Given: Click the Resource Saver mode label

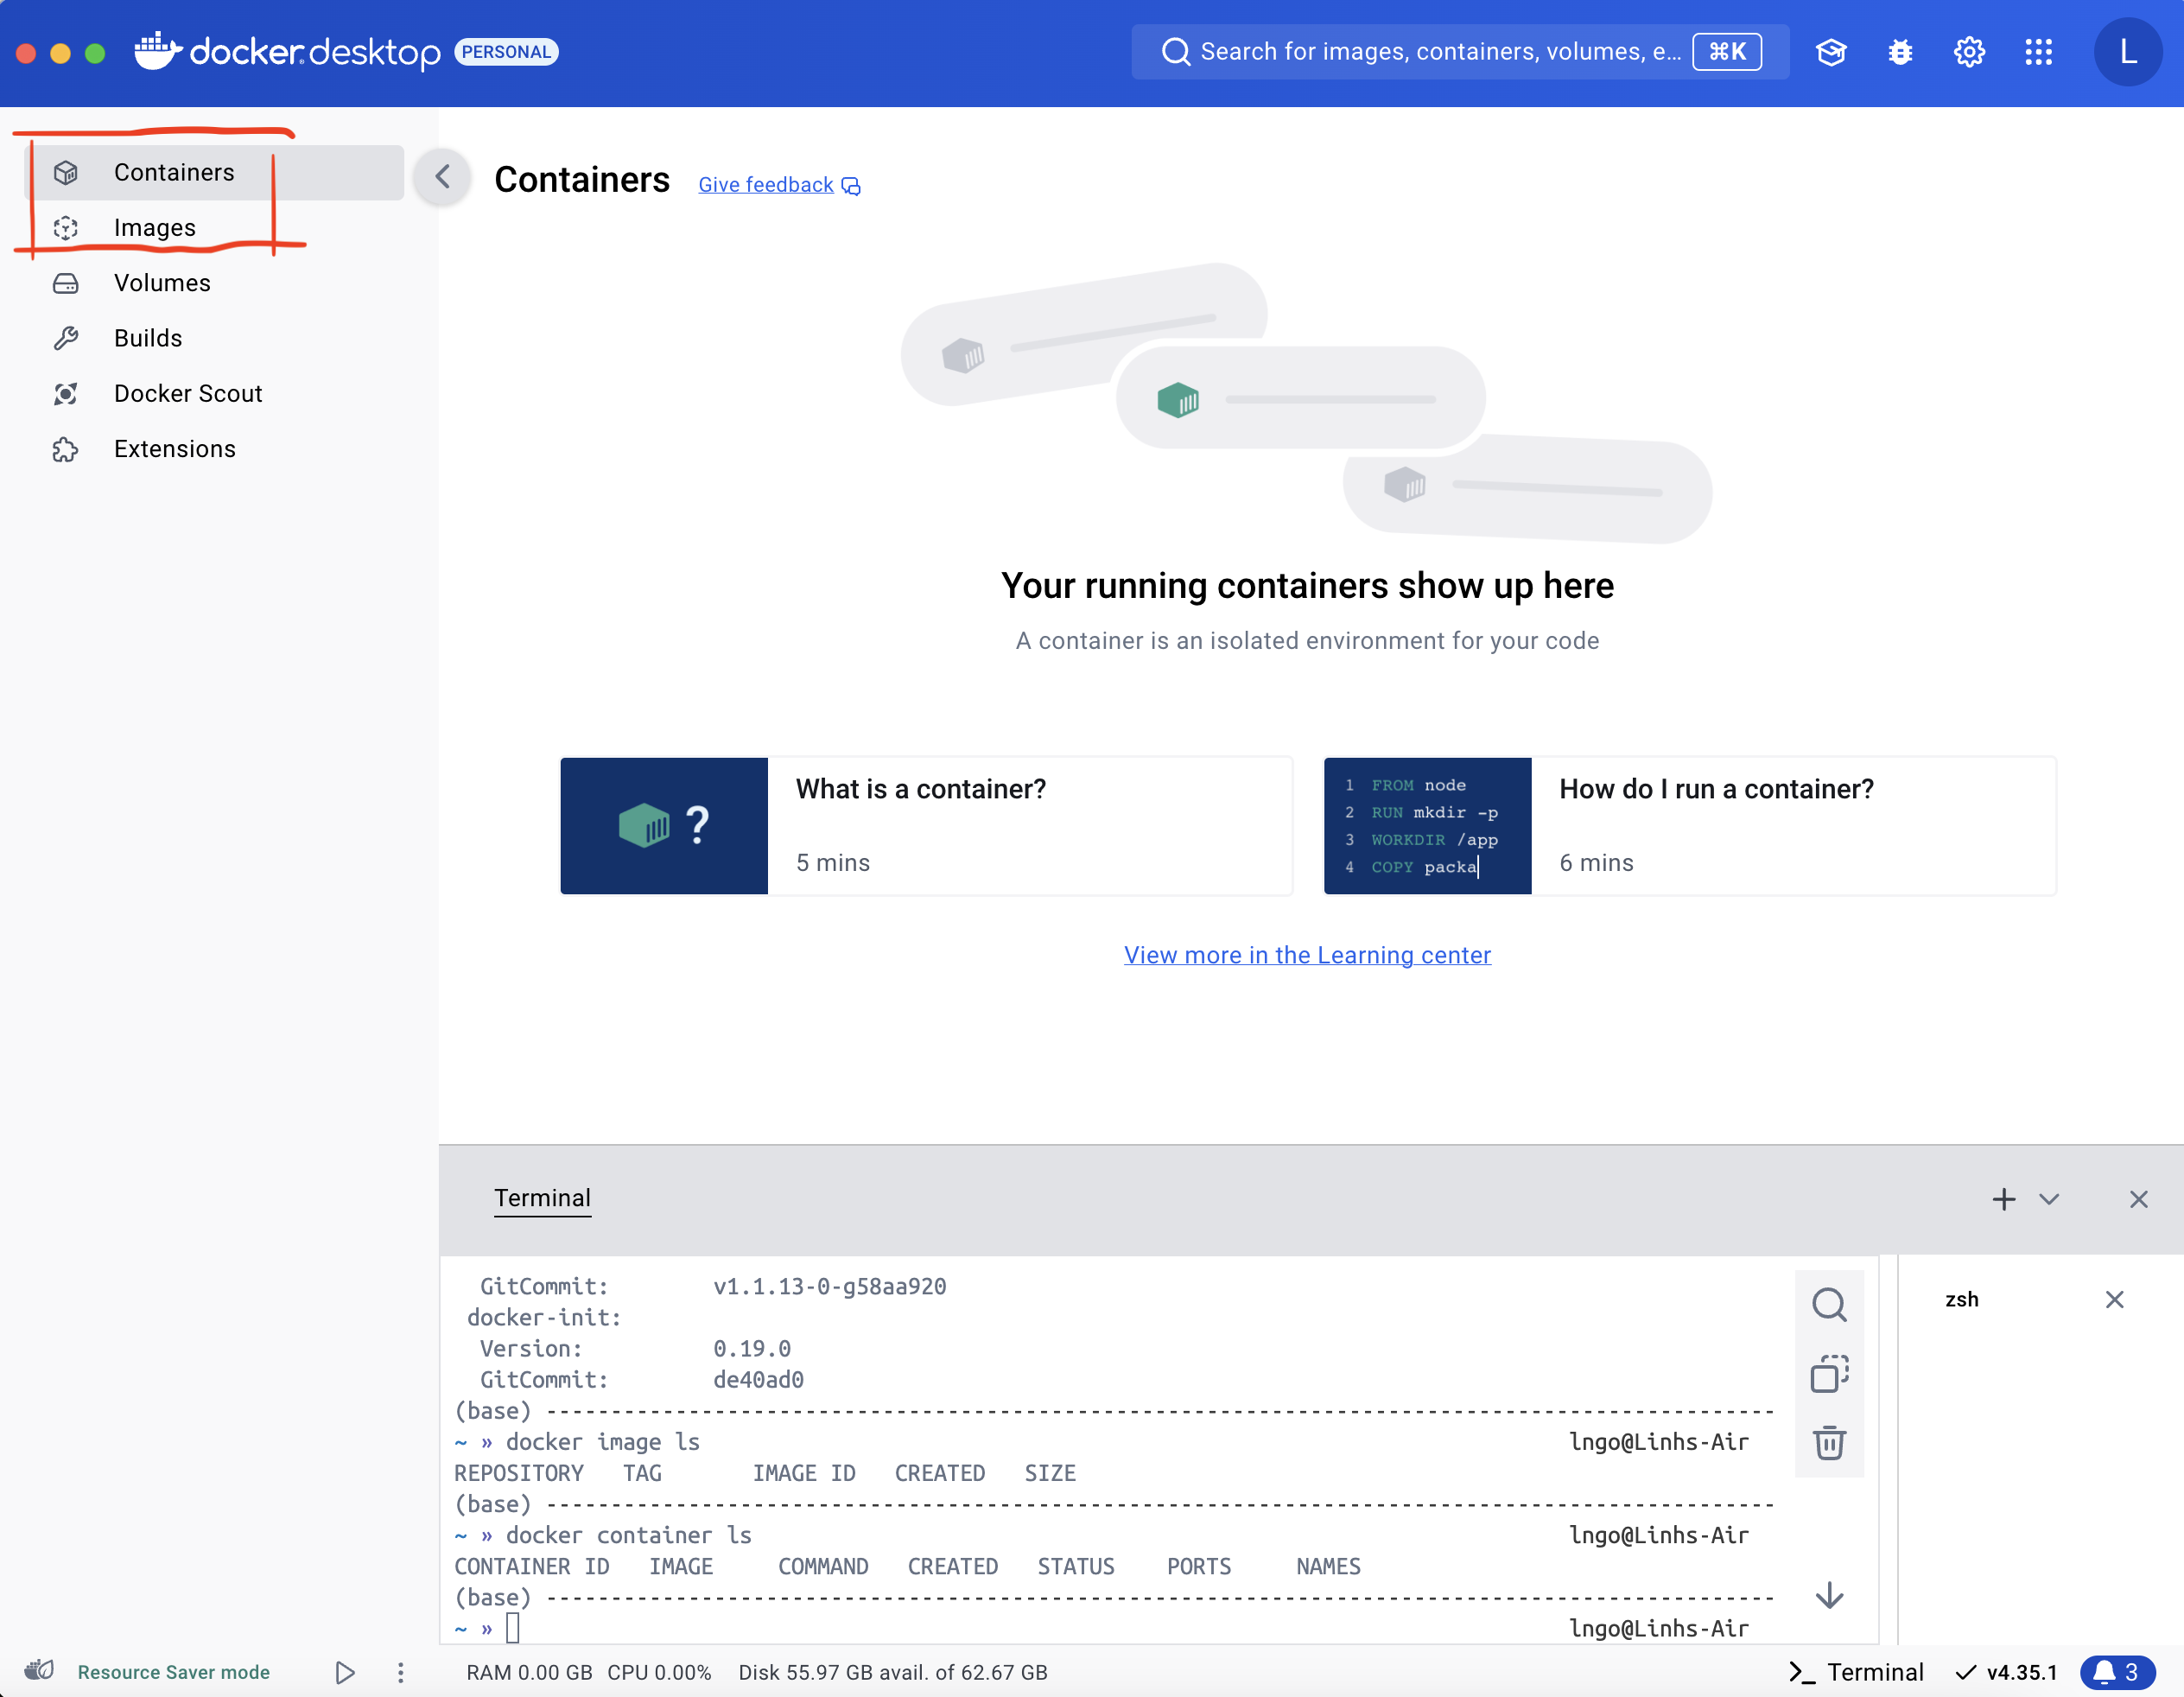Looking at the screenshot, I should (174, 1672).
